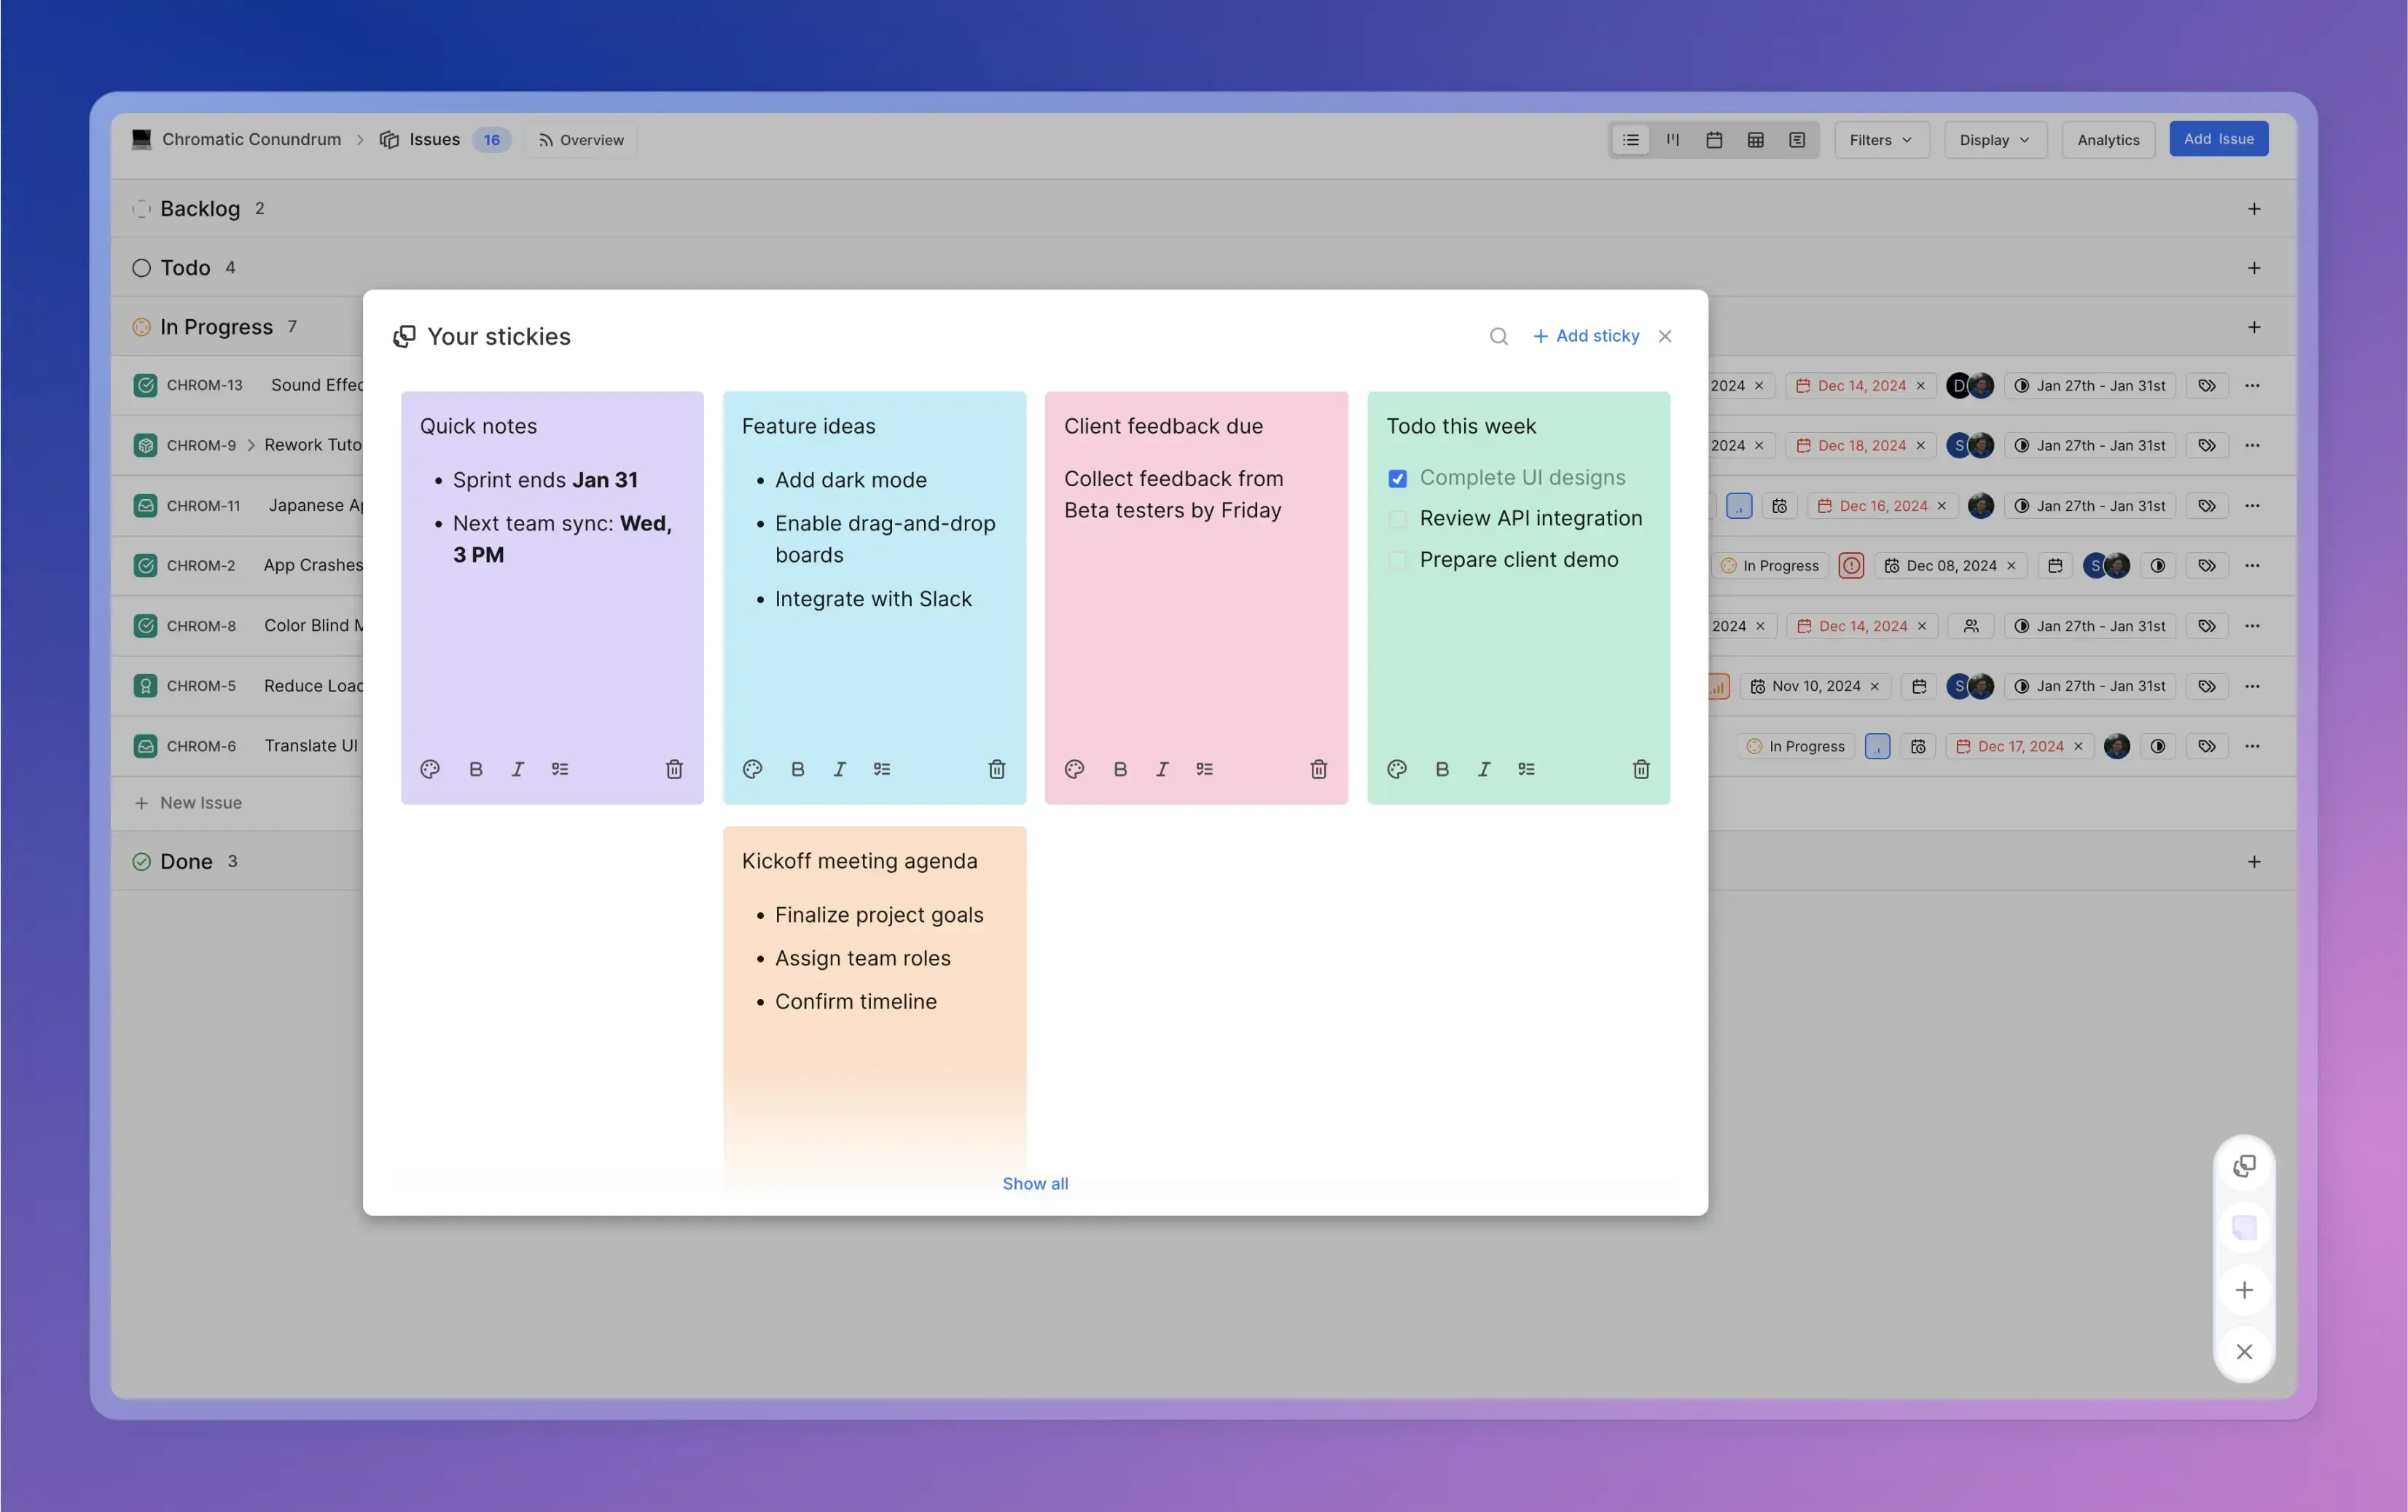Open the color palette for Client feedback sticky
Viewport: 2408px width, 1512px height.
(x=1074, y=768)
